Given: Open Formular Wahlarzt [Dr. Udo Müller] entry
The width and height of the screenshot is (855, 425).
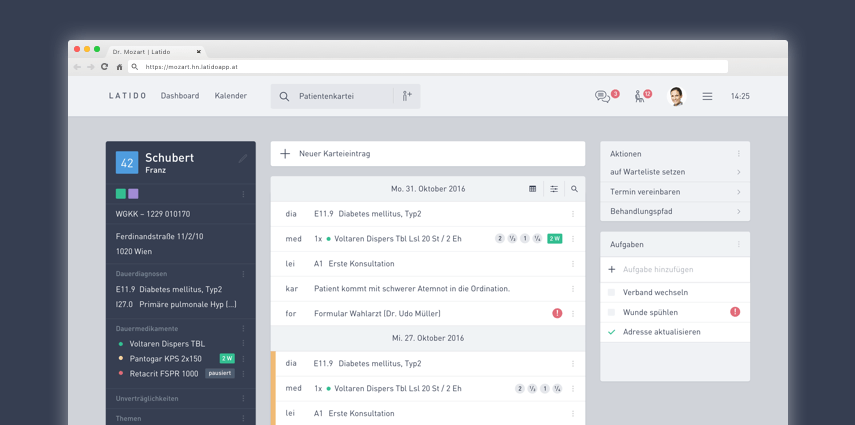Looking at the screenshot, I should click(377, 314).
